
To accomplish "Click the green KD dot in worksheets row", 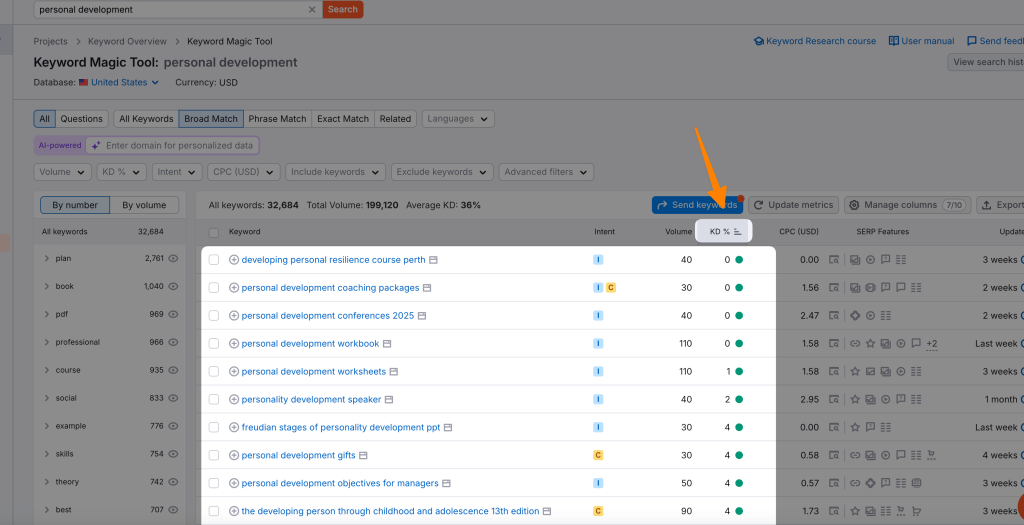I will point(739,372).
